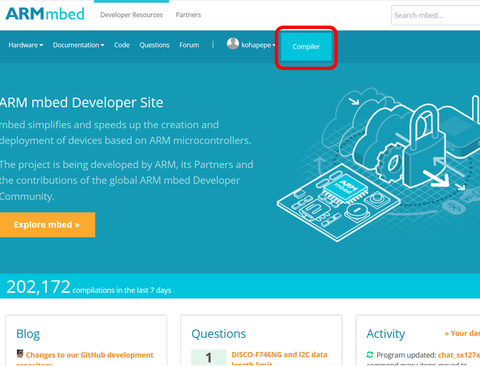
Task: Open the chat_sx127x program link
Action: (x=459, y=355)
